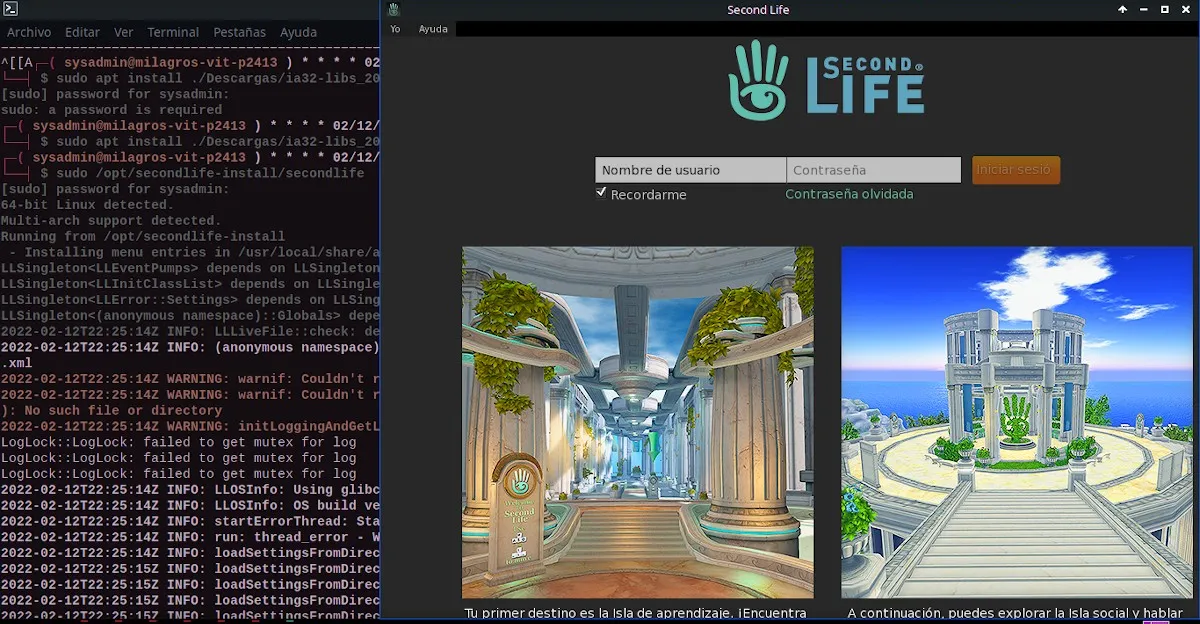The image size is (1200, 624).
Task: Open the Pestañas menu in the terminal
Action: tap(240, 32)
